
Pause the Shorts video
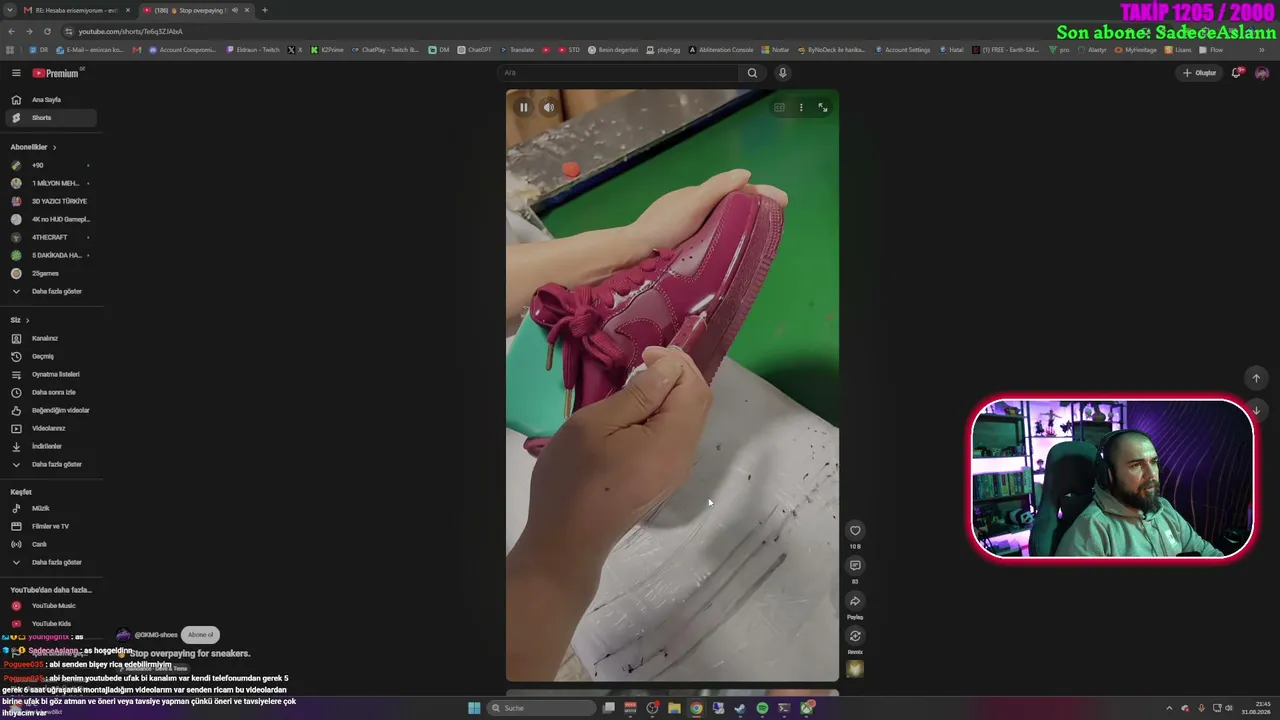click(x=523, y=107)
